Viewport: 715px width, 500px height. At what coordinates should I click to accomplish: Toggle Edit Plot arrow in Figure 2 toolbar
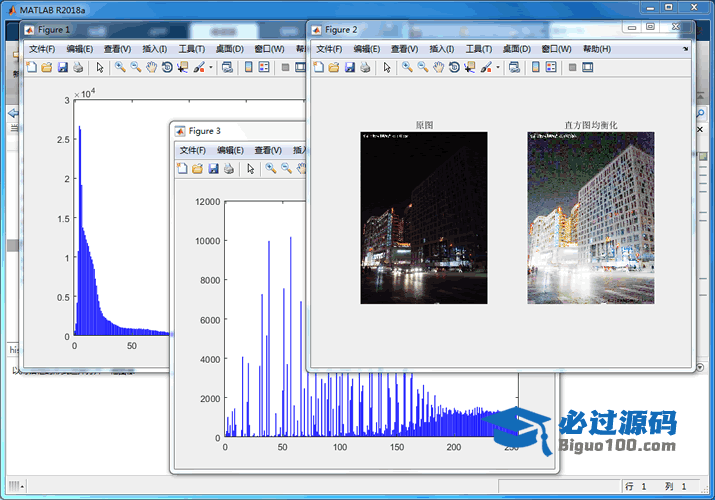pyautogui.click(x=386, y=68)
